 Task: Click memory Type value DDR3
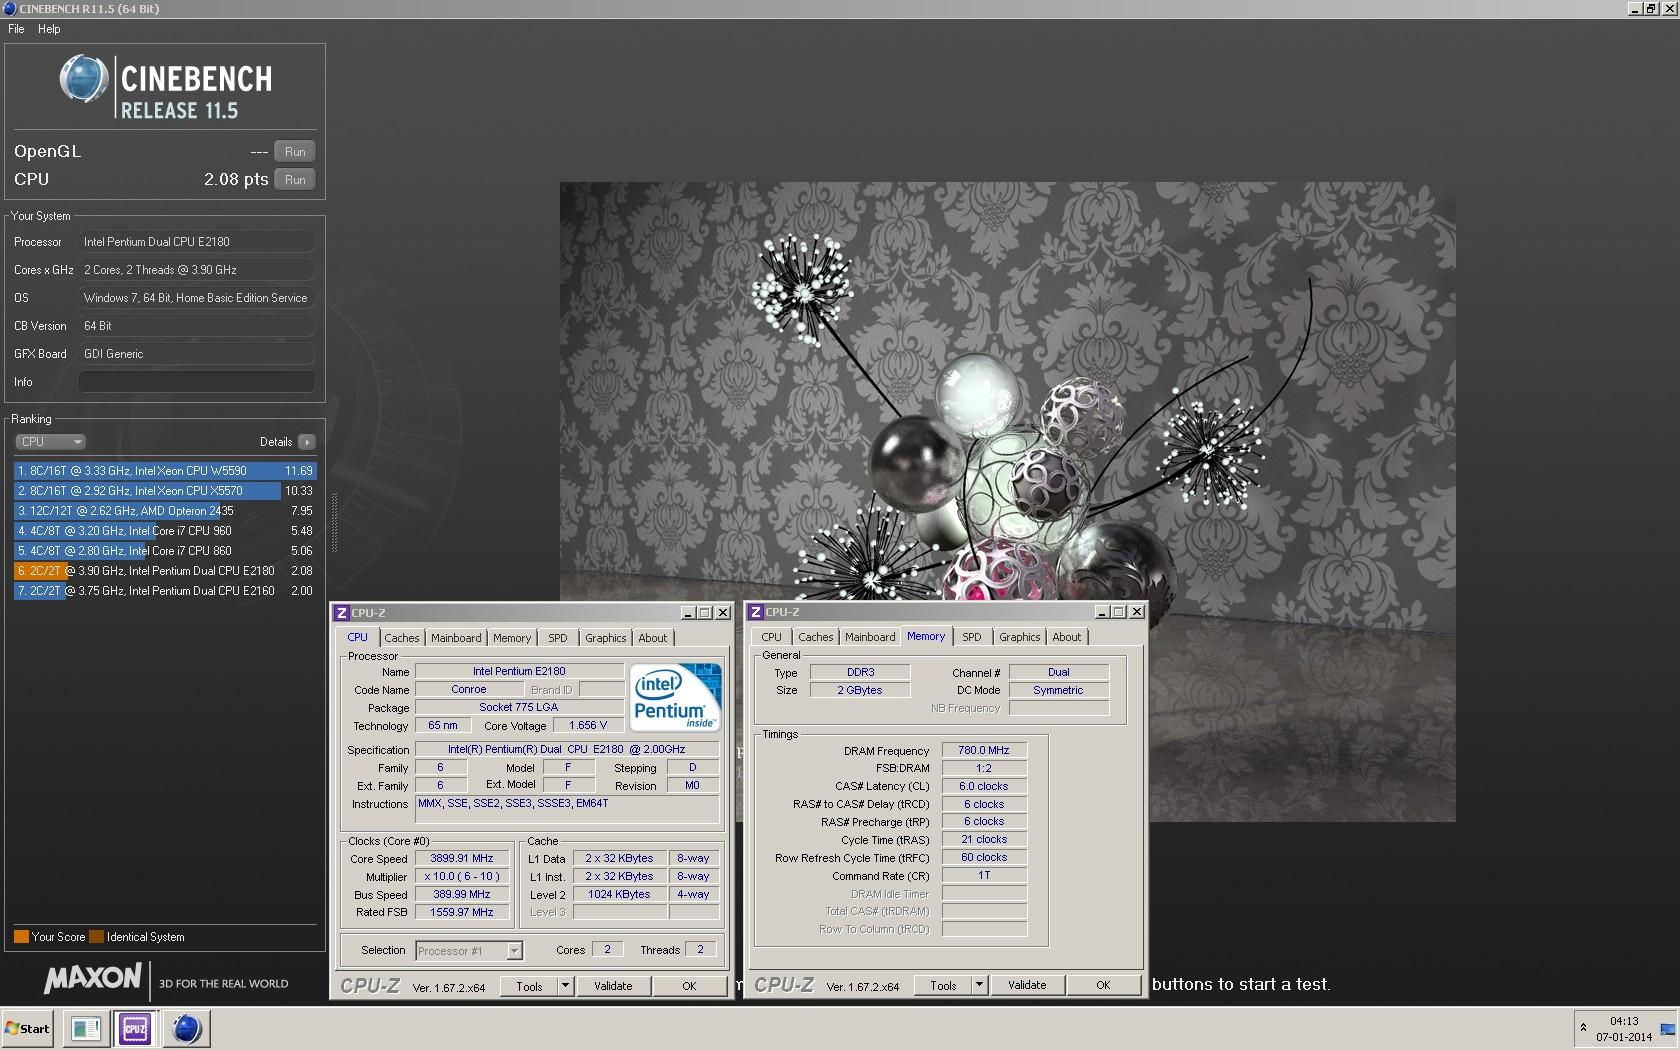(860, 673)
